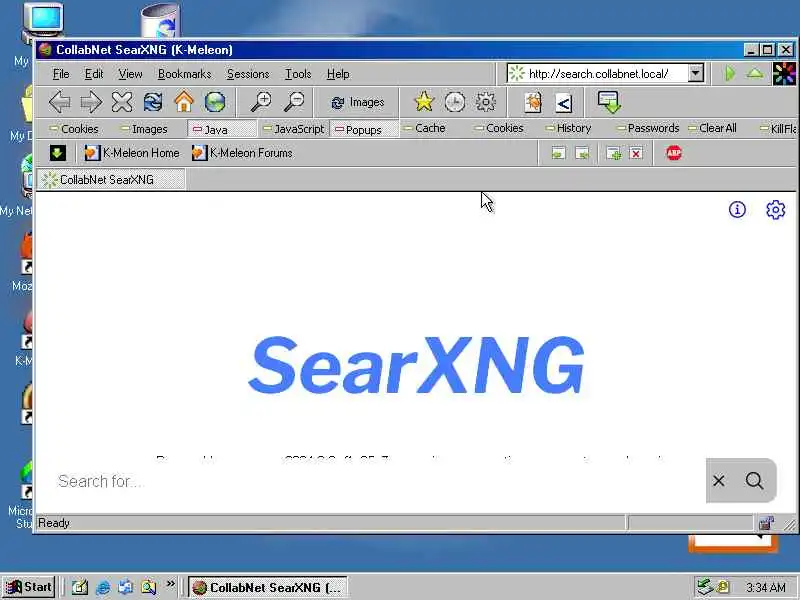Viewport: 800px width, 600px height.
Task: Toggle Cache clearing option
Action: coord(424,128)
